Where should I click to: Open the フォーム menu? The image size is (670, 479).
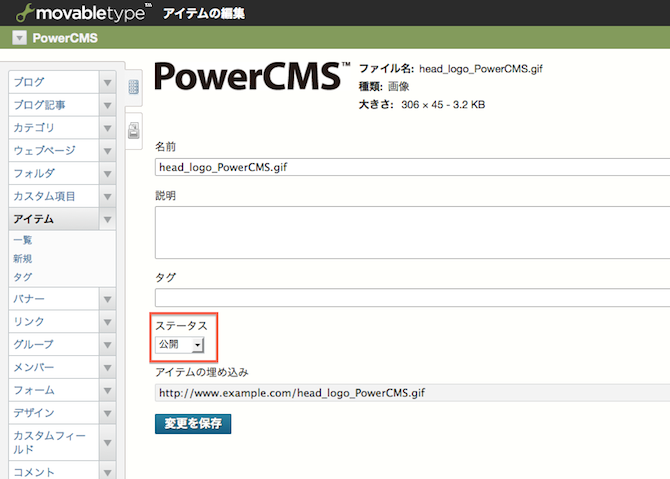point(54,390)
